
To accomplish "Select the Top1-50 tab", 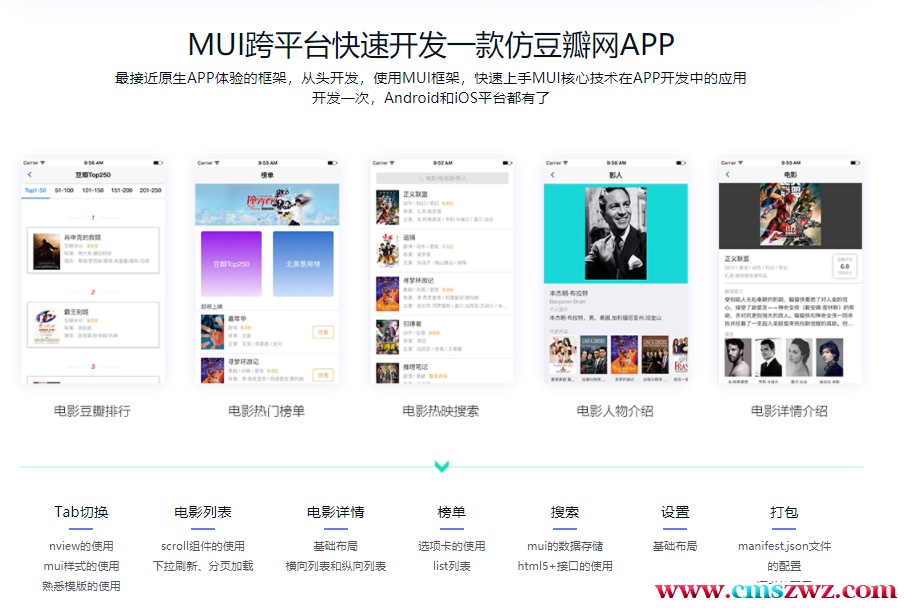I will click(x=36, y=190).
